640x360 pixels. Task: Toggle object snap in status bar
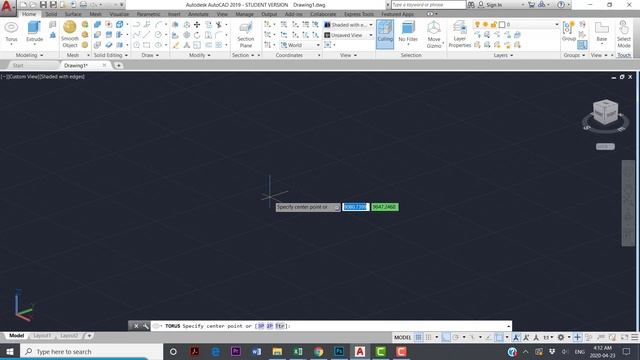[499, 337]
